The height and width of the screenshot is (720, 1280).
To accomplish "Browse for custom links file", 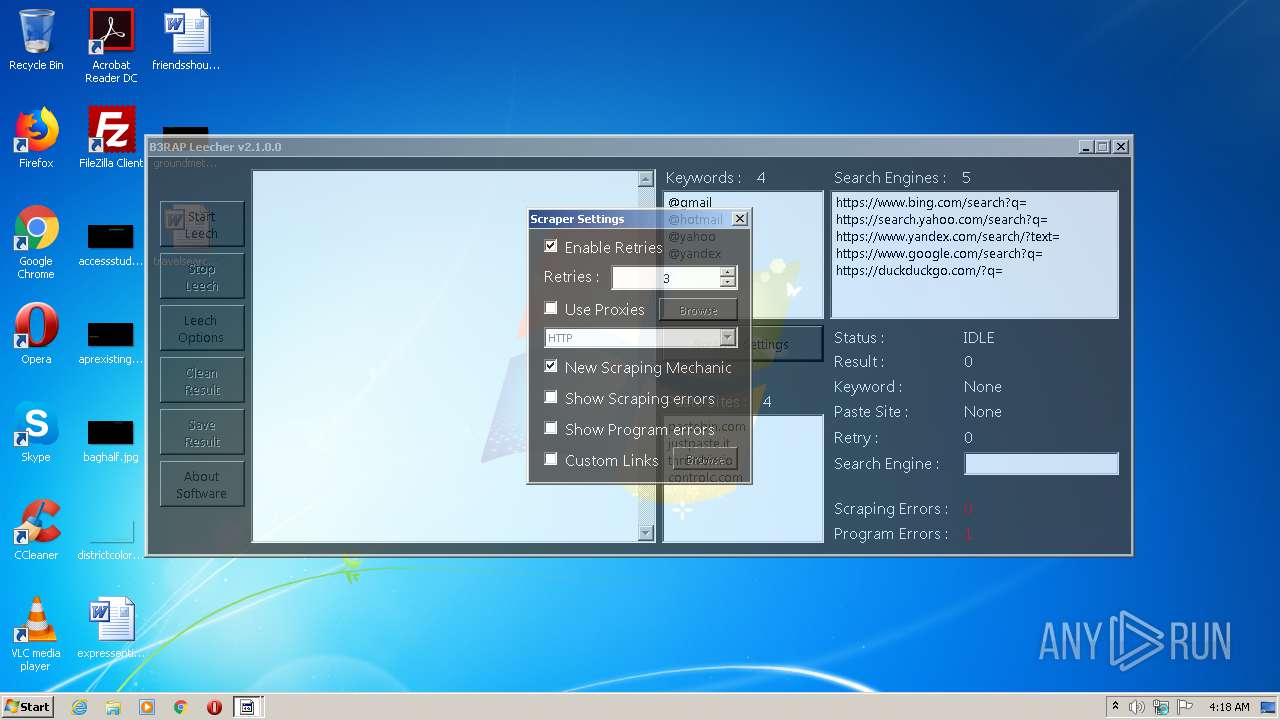I will point(705,460).
